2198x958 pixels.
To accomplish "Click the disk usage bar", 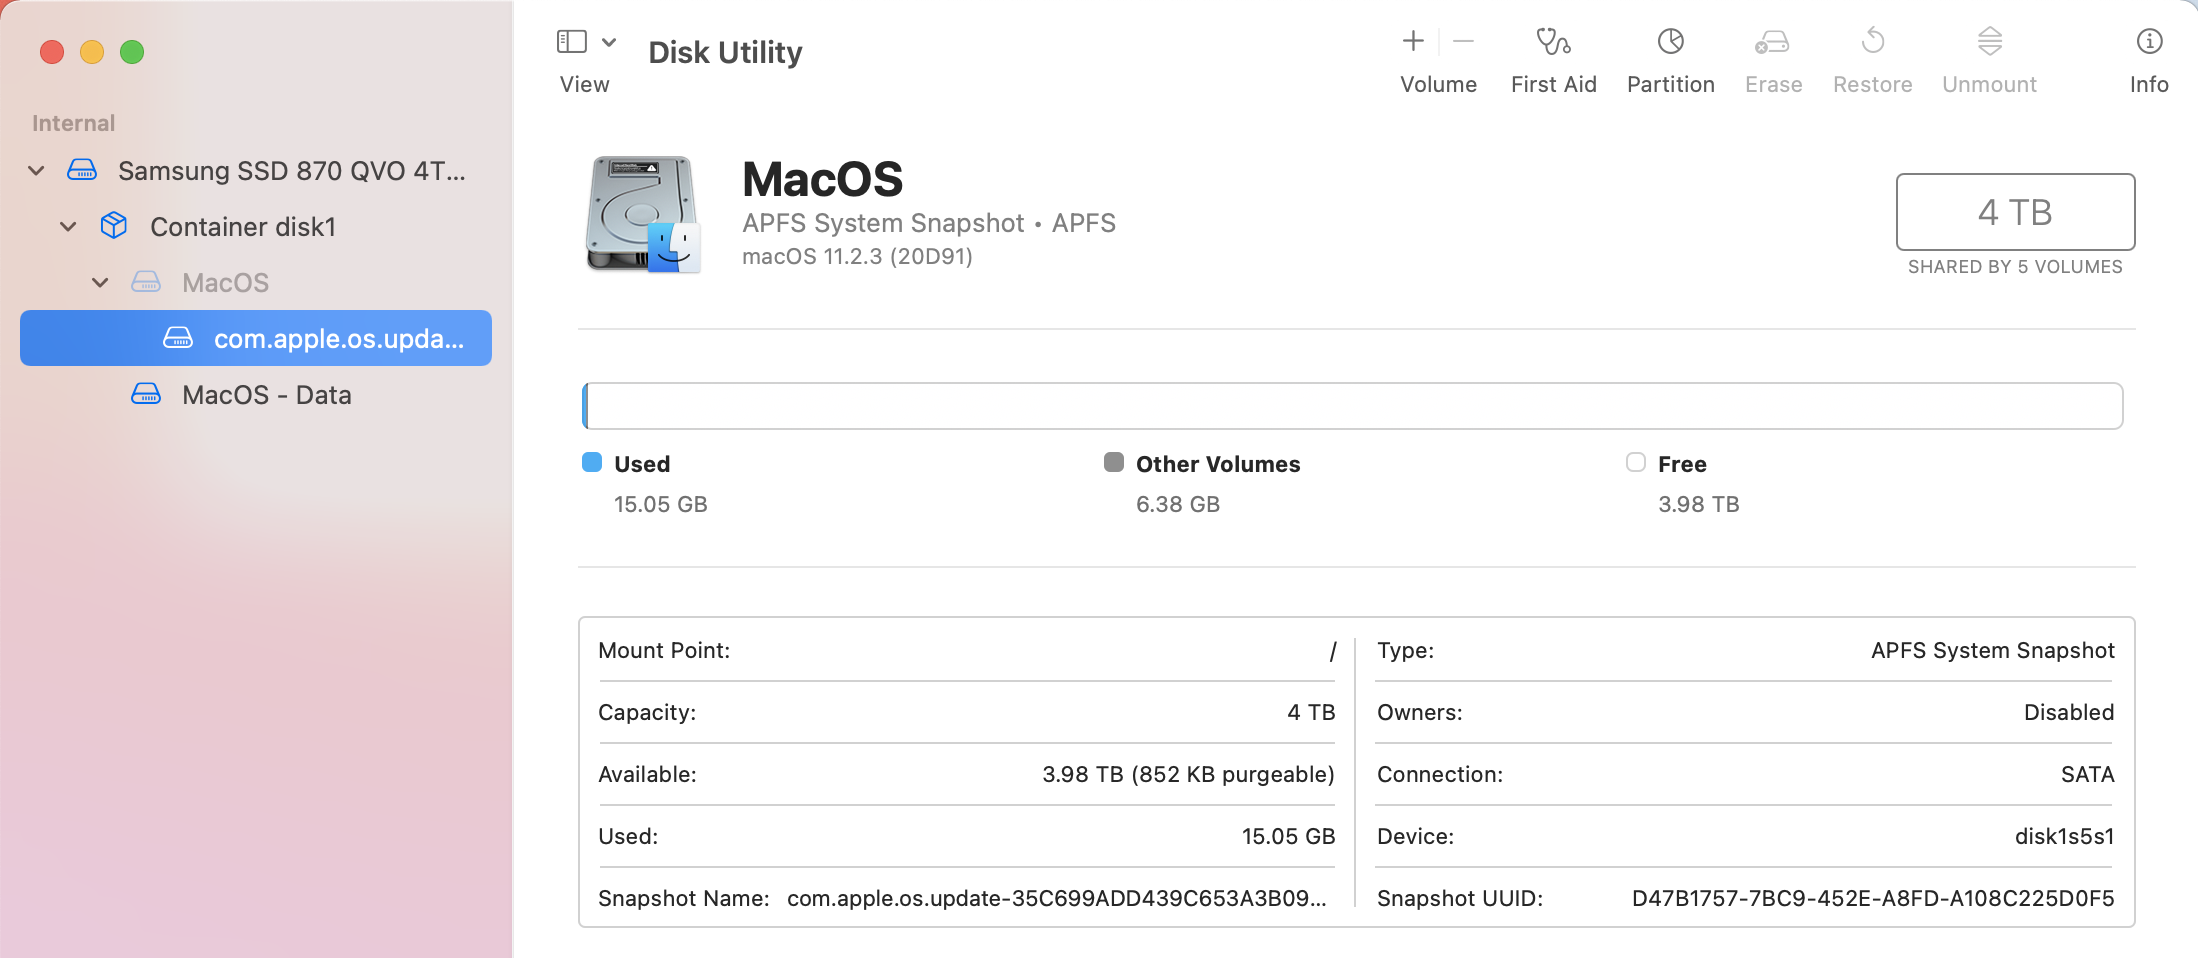I will point(1352,406).
